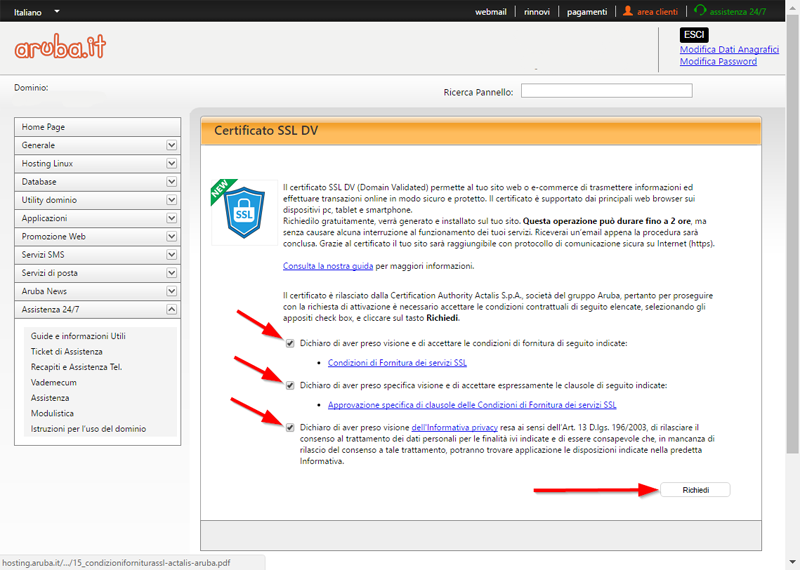This screenshot has width=800, height=570.
Task: Click the ESCI logout button
Action: (694, 35)
